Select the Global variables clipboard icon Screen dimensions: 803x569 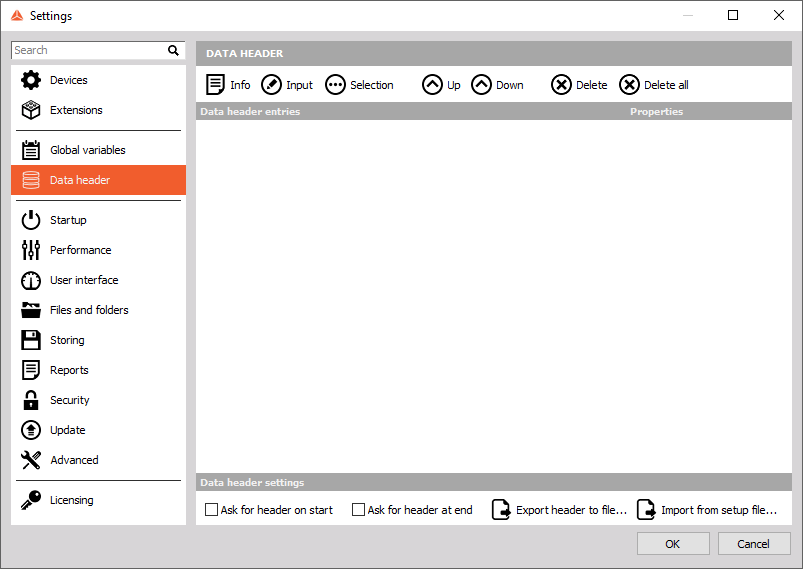coord(31,150)
